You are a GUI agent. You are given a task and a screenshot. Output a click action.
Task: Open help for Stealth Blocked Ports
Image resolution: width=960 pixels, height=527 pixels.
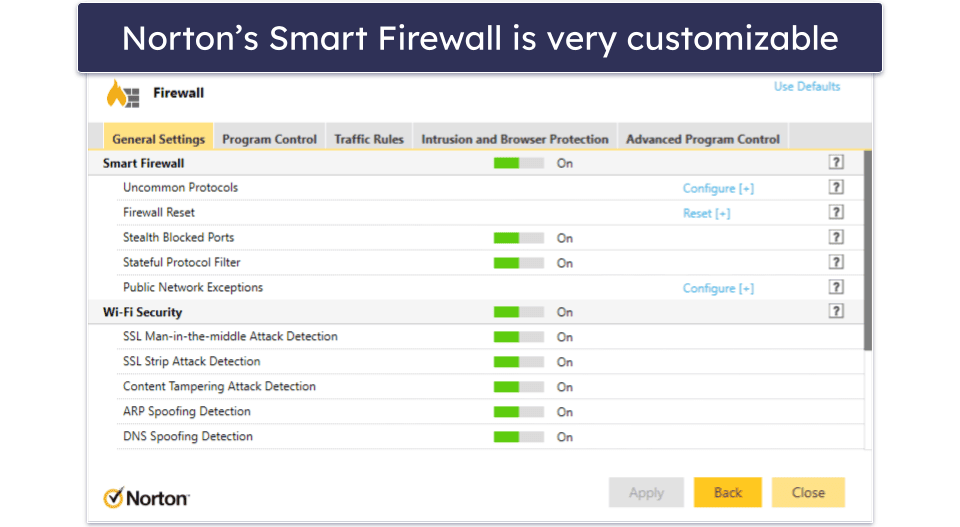(836, 238)
